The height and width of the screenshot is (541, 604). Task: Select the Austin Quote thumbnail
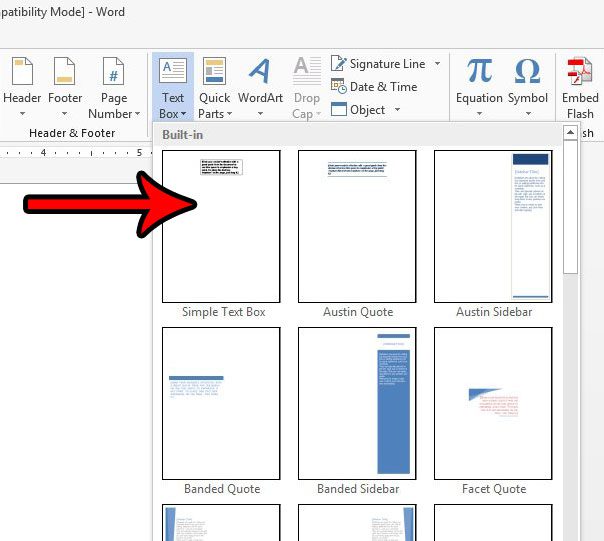tap(357, 226)
